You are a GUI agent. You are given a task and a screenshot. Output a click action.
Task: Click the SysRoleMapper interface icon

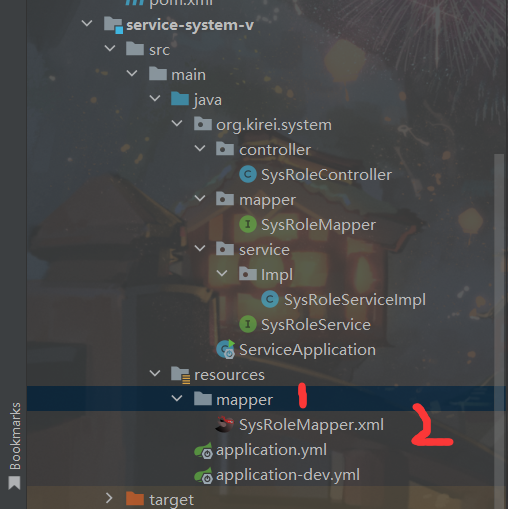(248, 224)
